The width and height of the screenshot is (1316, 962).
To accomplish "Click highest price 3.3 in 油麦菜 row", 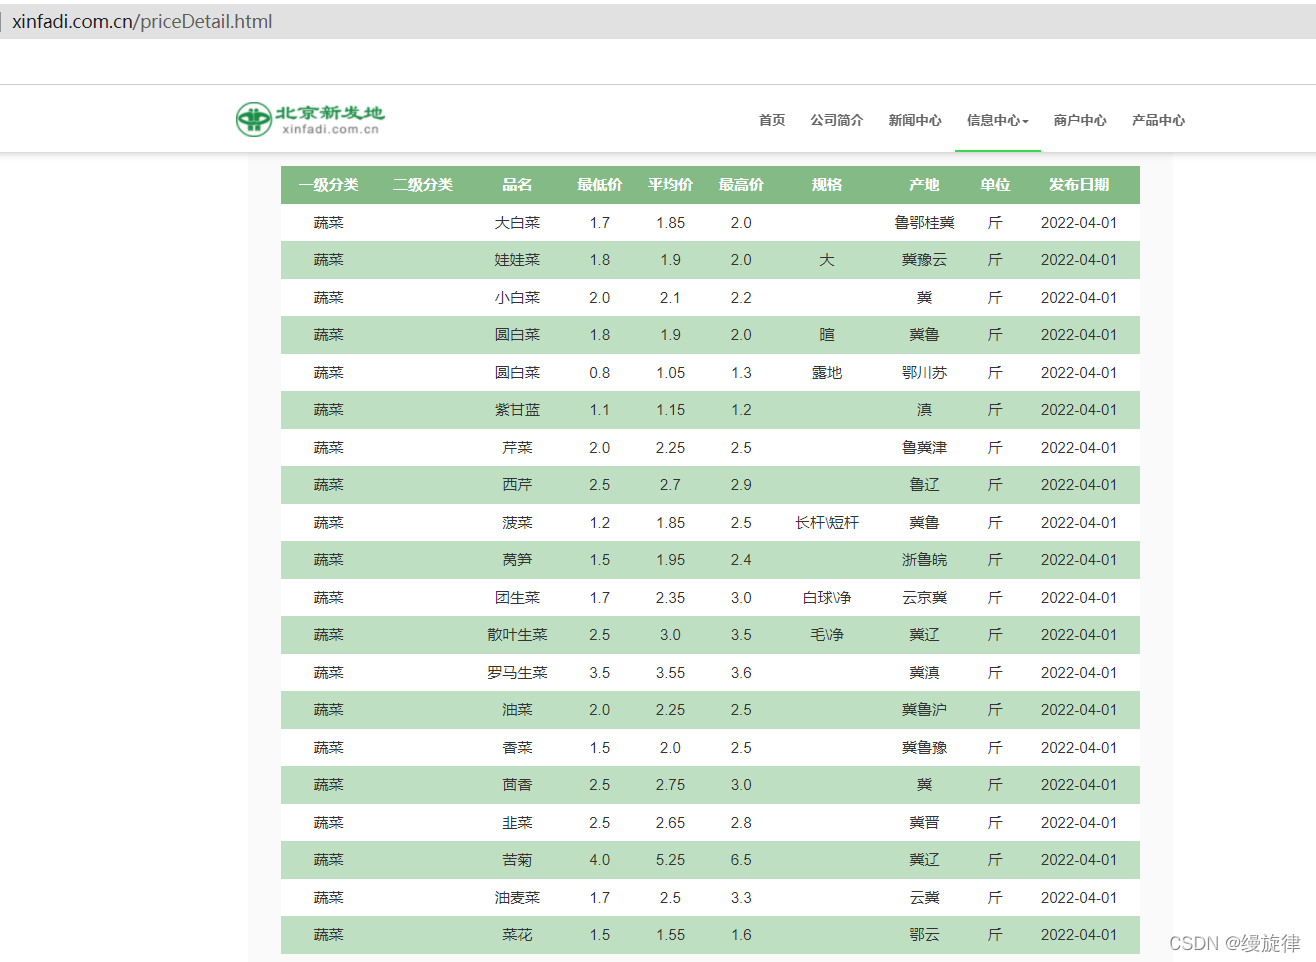I will [741, 898].
